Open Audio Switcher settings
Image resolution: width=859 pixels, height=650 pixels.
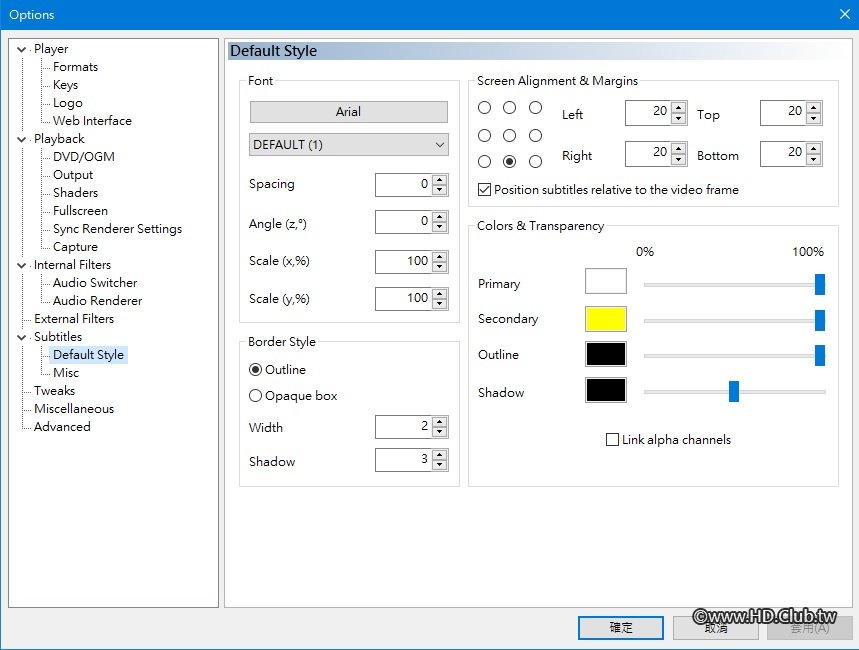(x=95, y=283)
